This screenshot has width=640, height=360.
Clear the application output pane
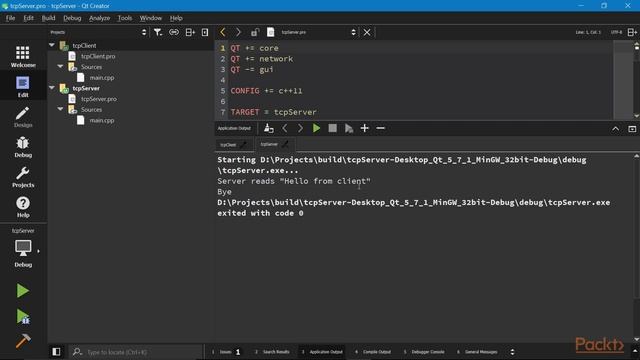click(268, 128)
